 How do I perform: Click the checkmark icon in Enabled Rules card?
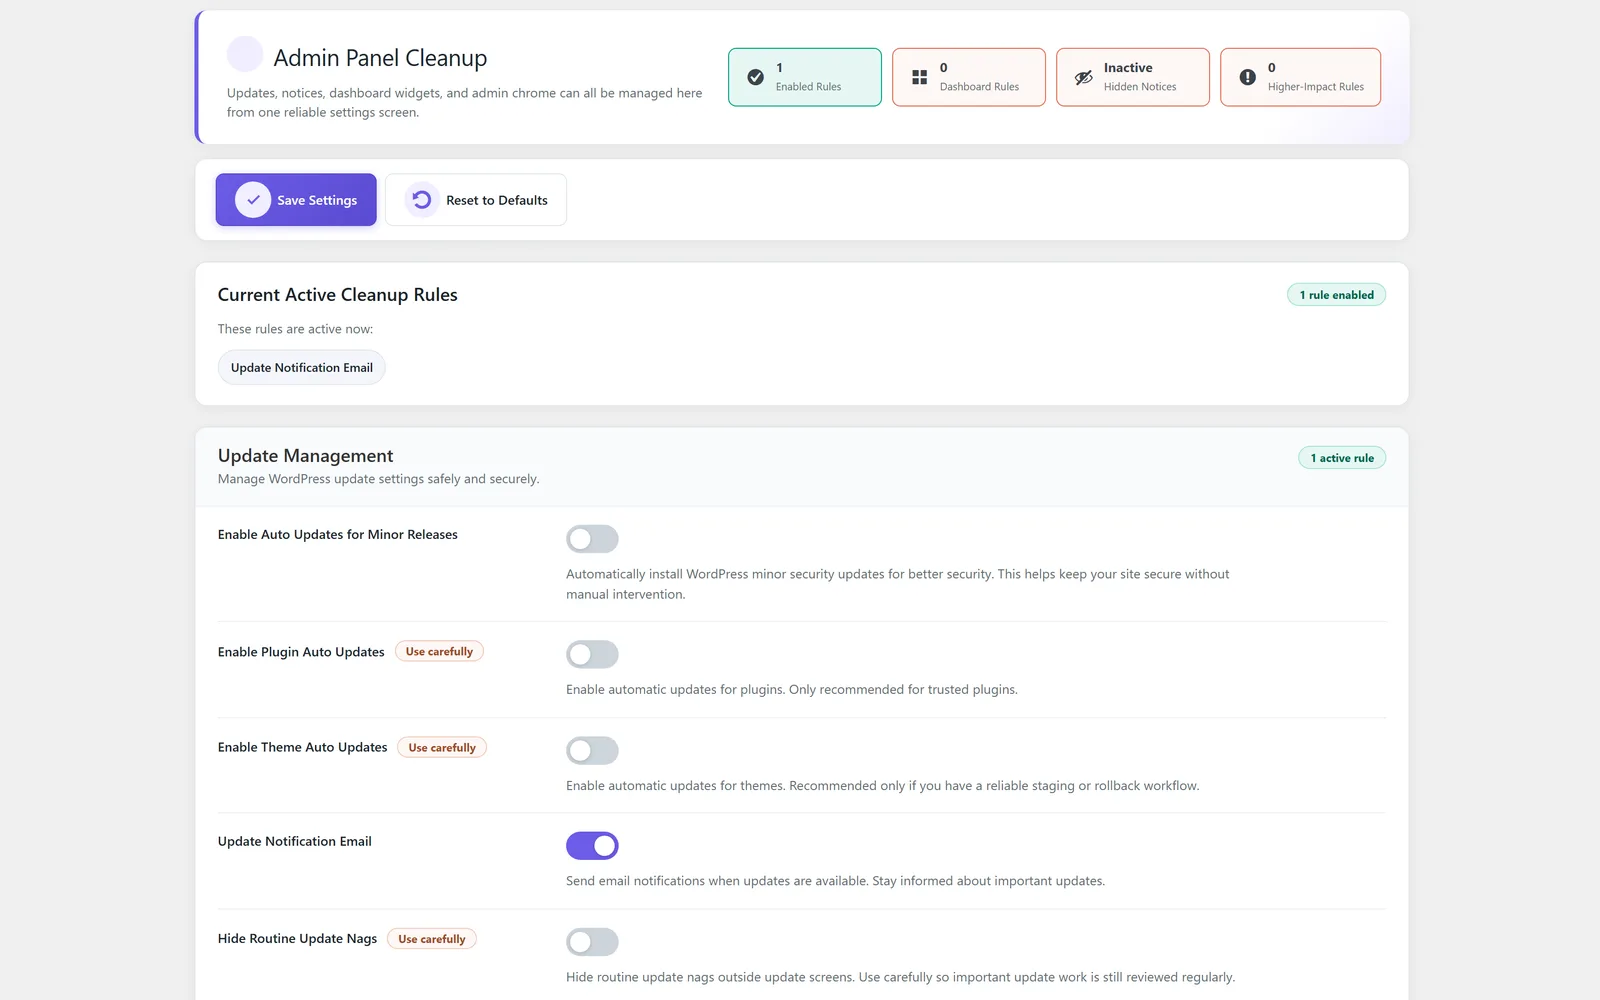(x=756, y=77)
